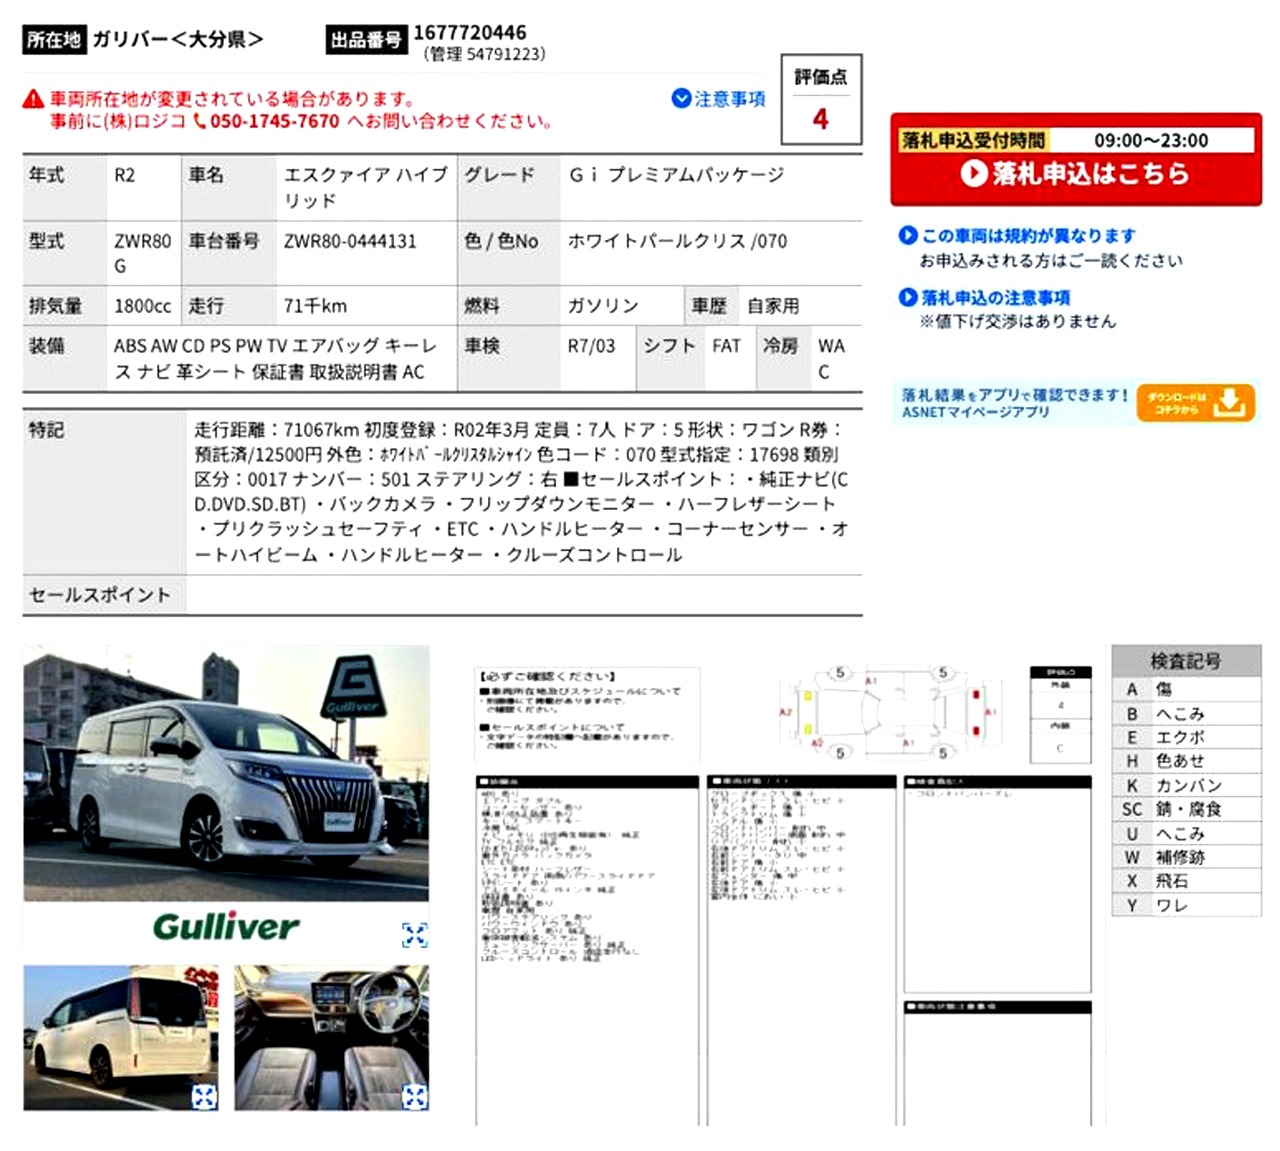Click the red warning triangle icon
The image size is (1280, 1151).
(x=34, y=99)
